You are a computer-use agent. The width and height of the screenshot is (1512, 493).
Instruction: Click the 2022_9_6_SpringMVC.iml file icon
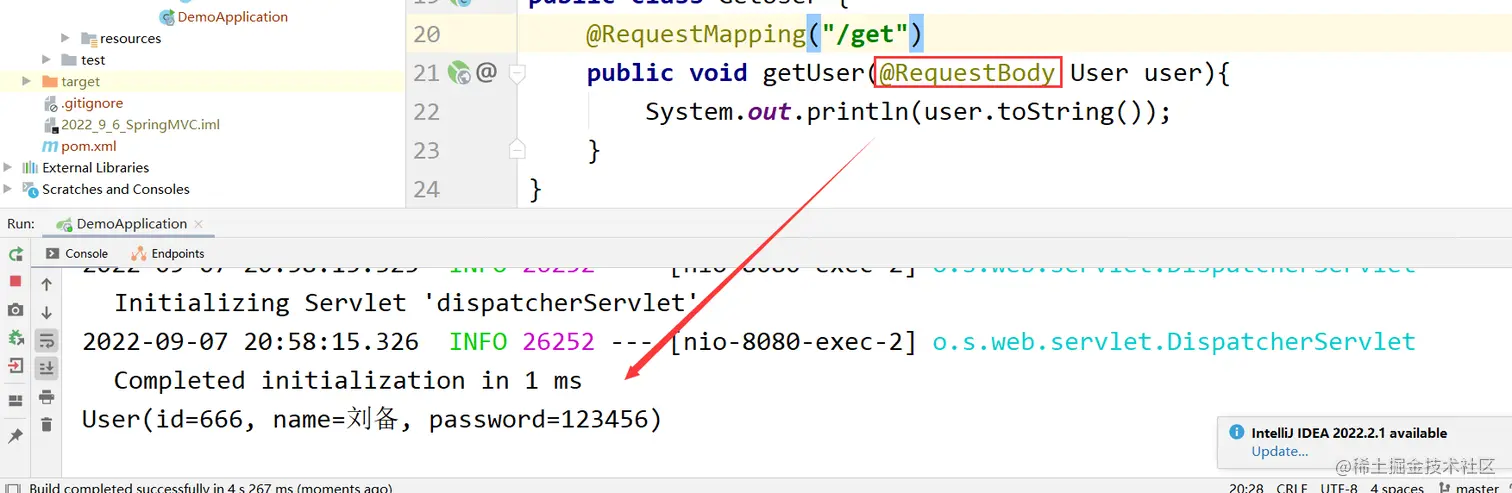tap(51, 125)
